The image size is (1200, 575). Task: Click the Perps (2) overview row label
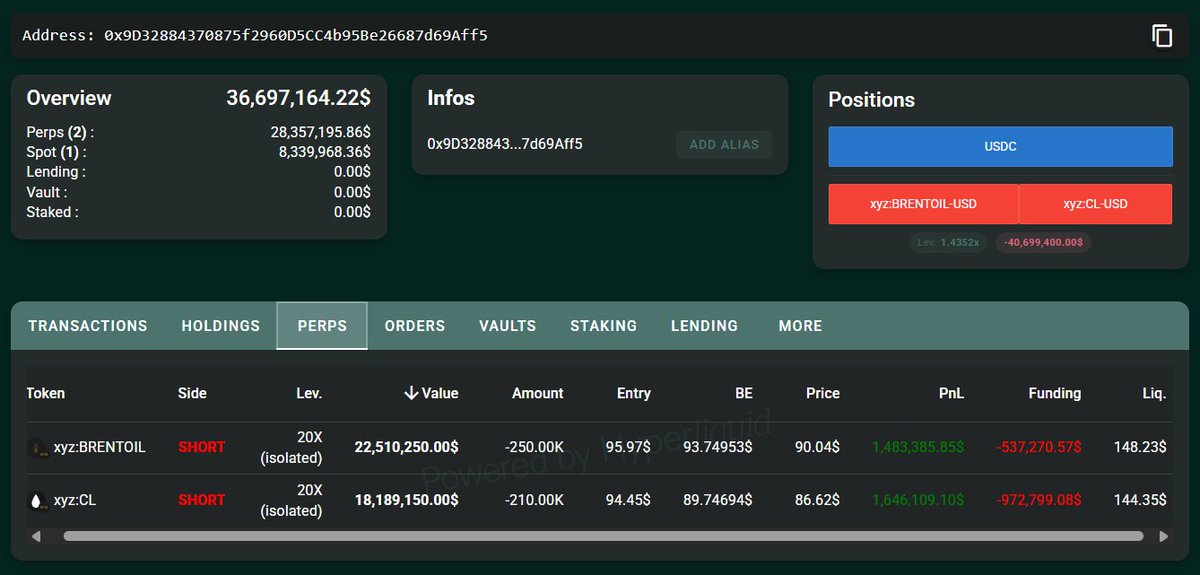60,132
